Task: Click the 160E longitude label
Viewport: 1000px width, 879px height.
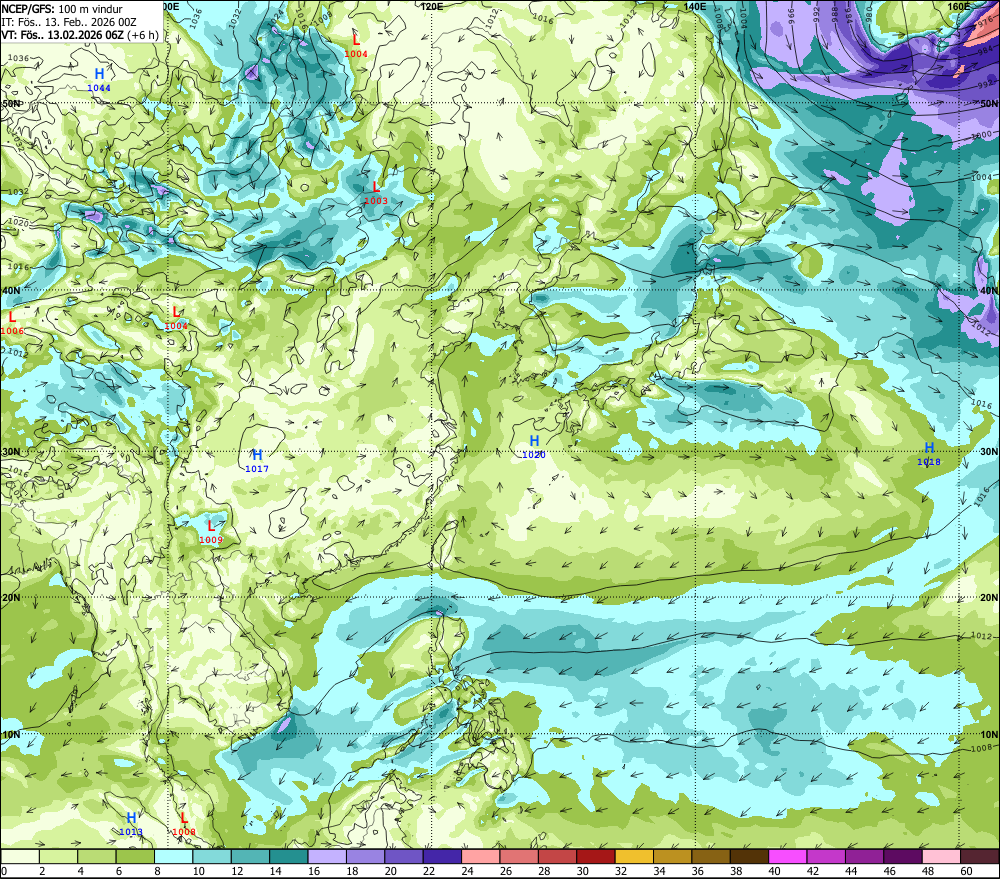Action: [959, 6]
